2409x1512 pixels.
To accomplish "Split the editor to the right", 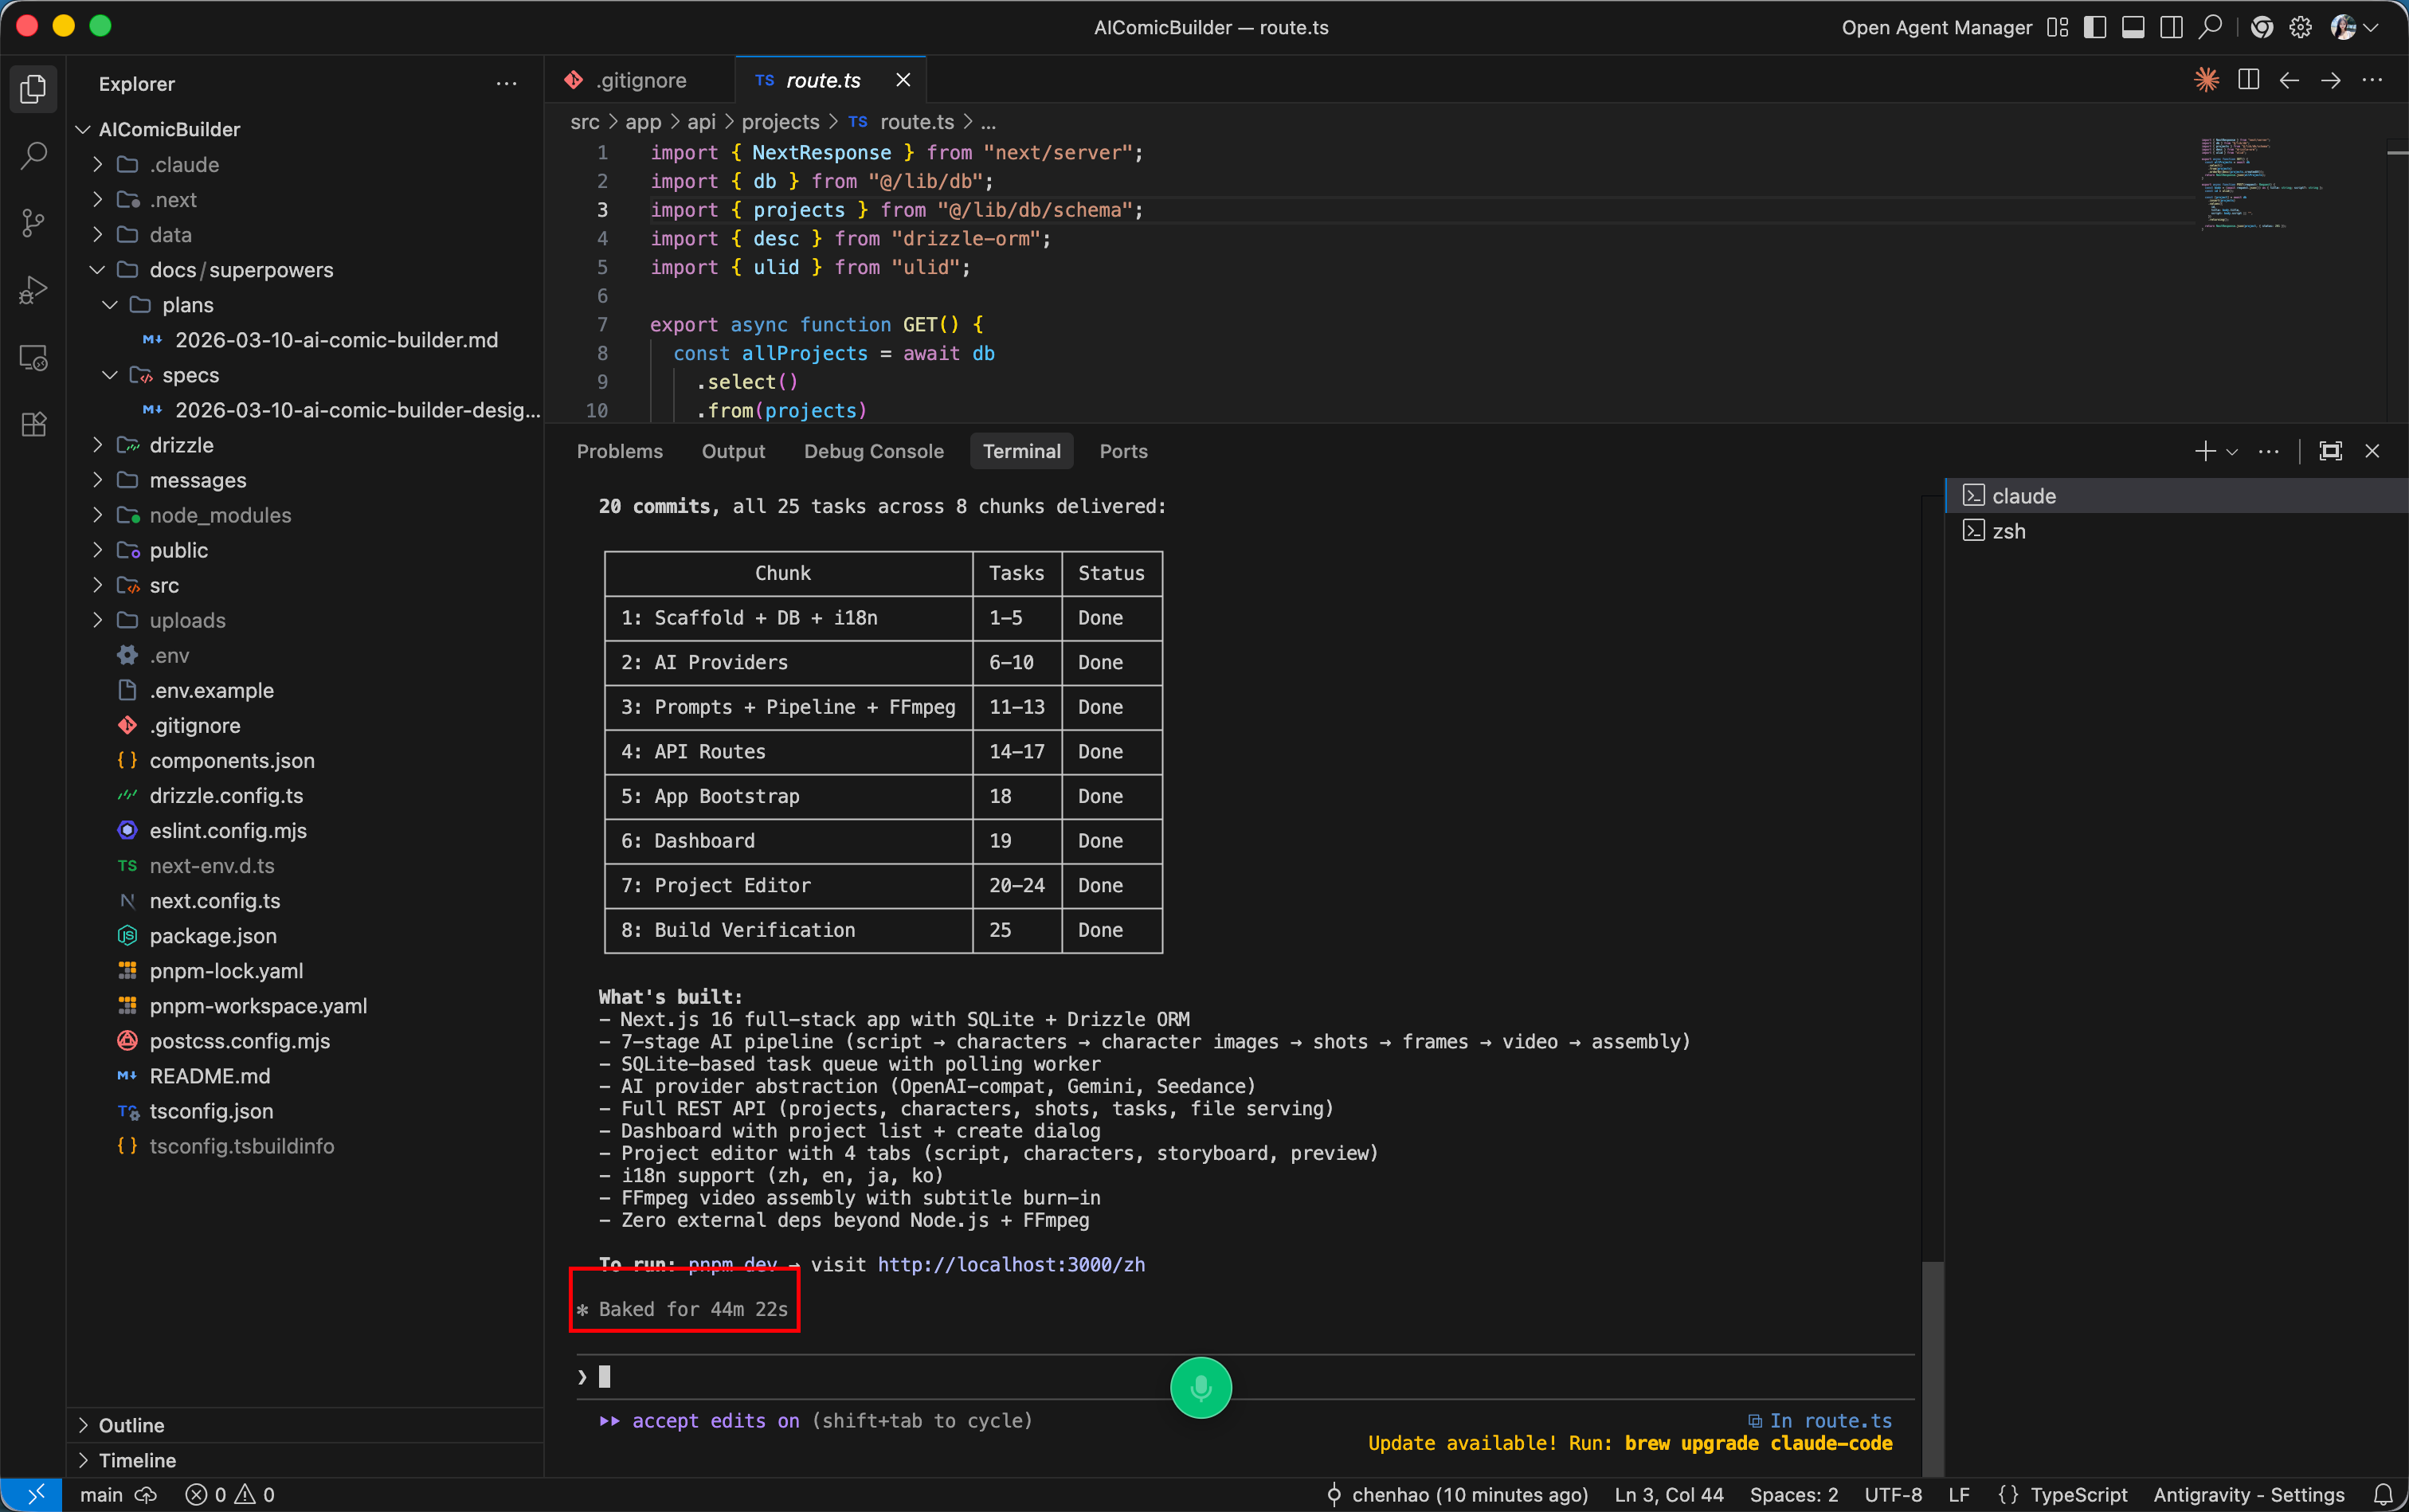I will (2248, 80).
